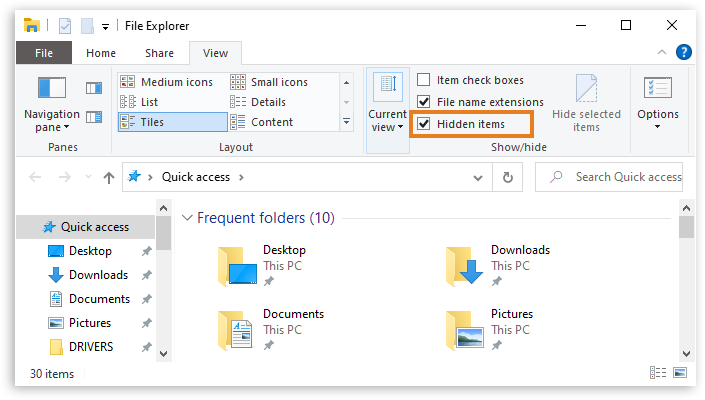Image resolution: width=705 pixels, height=400 pixels.
Task: Switch to large thumbnails view in status bar
Action: [681, 374]
